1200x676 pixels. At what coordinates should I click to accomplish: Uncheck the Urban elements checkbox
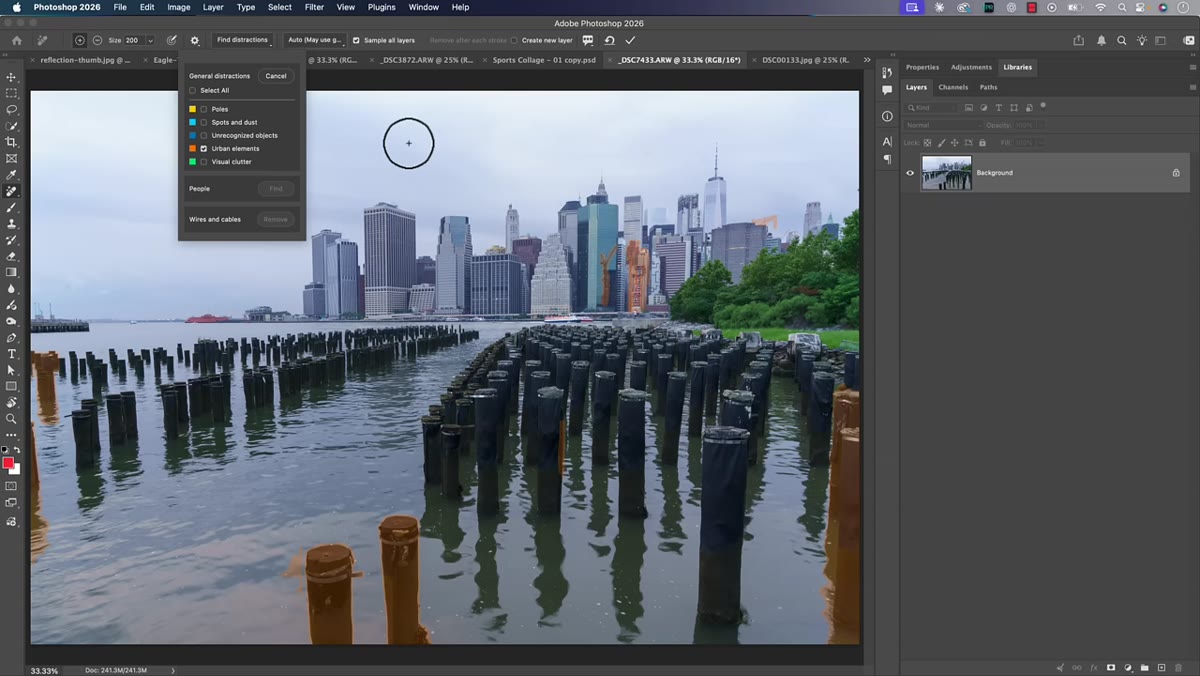(x=204, y=148)
